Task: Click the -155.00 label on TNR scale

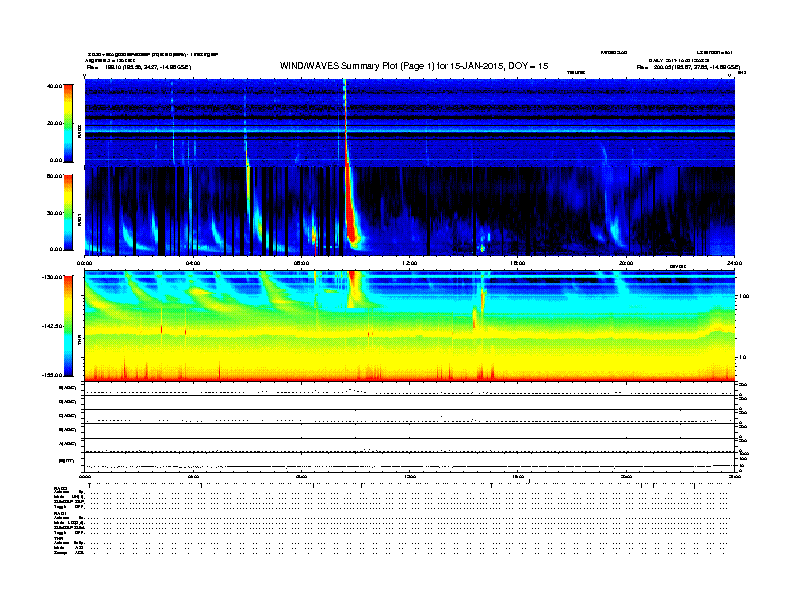Action: [52, 375]
